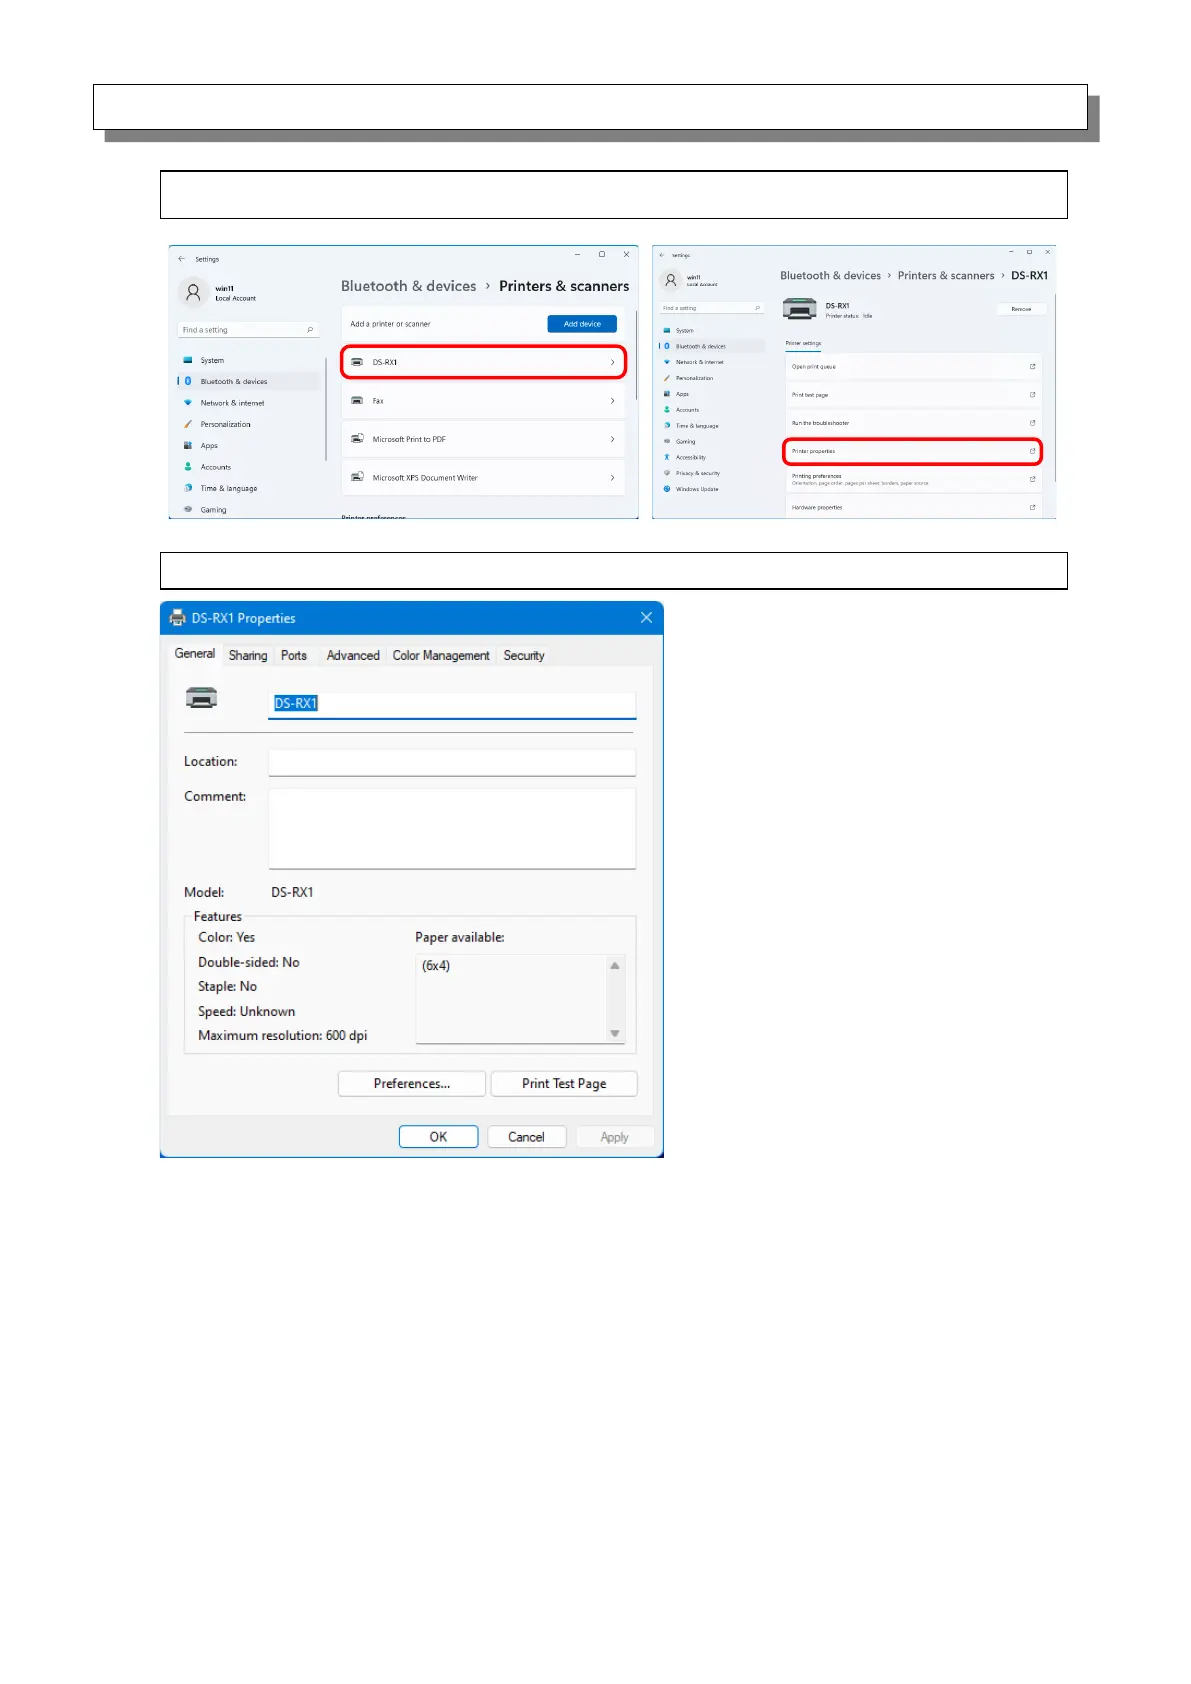Click Cancel in DS-RX1 Properties dialog
1191x1684 pixels.
click(526, 1137)
